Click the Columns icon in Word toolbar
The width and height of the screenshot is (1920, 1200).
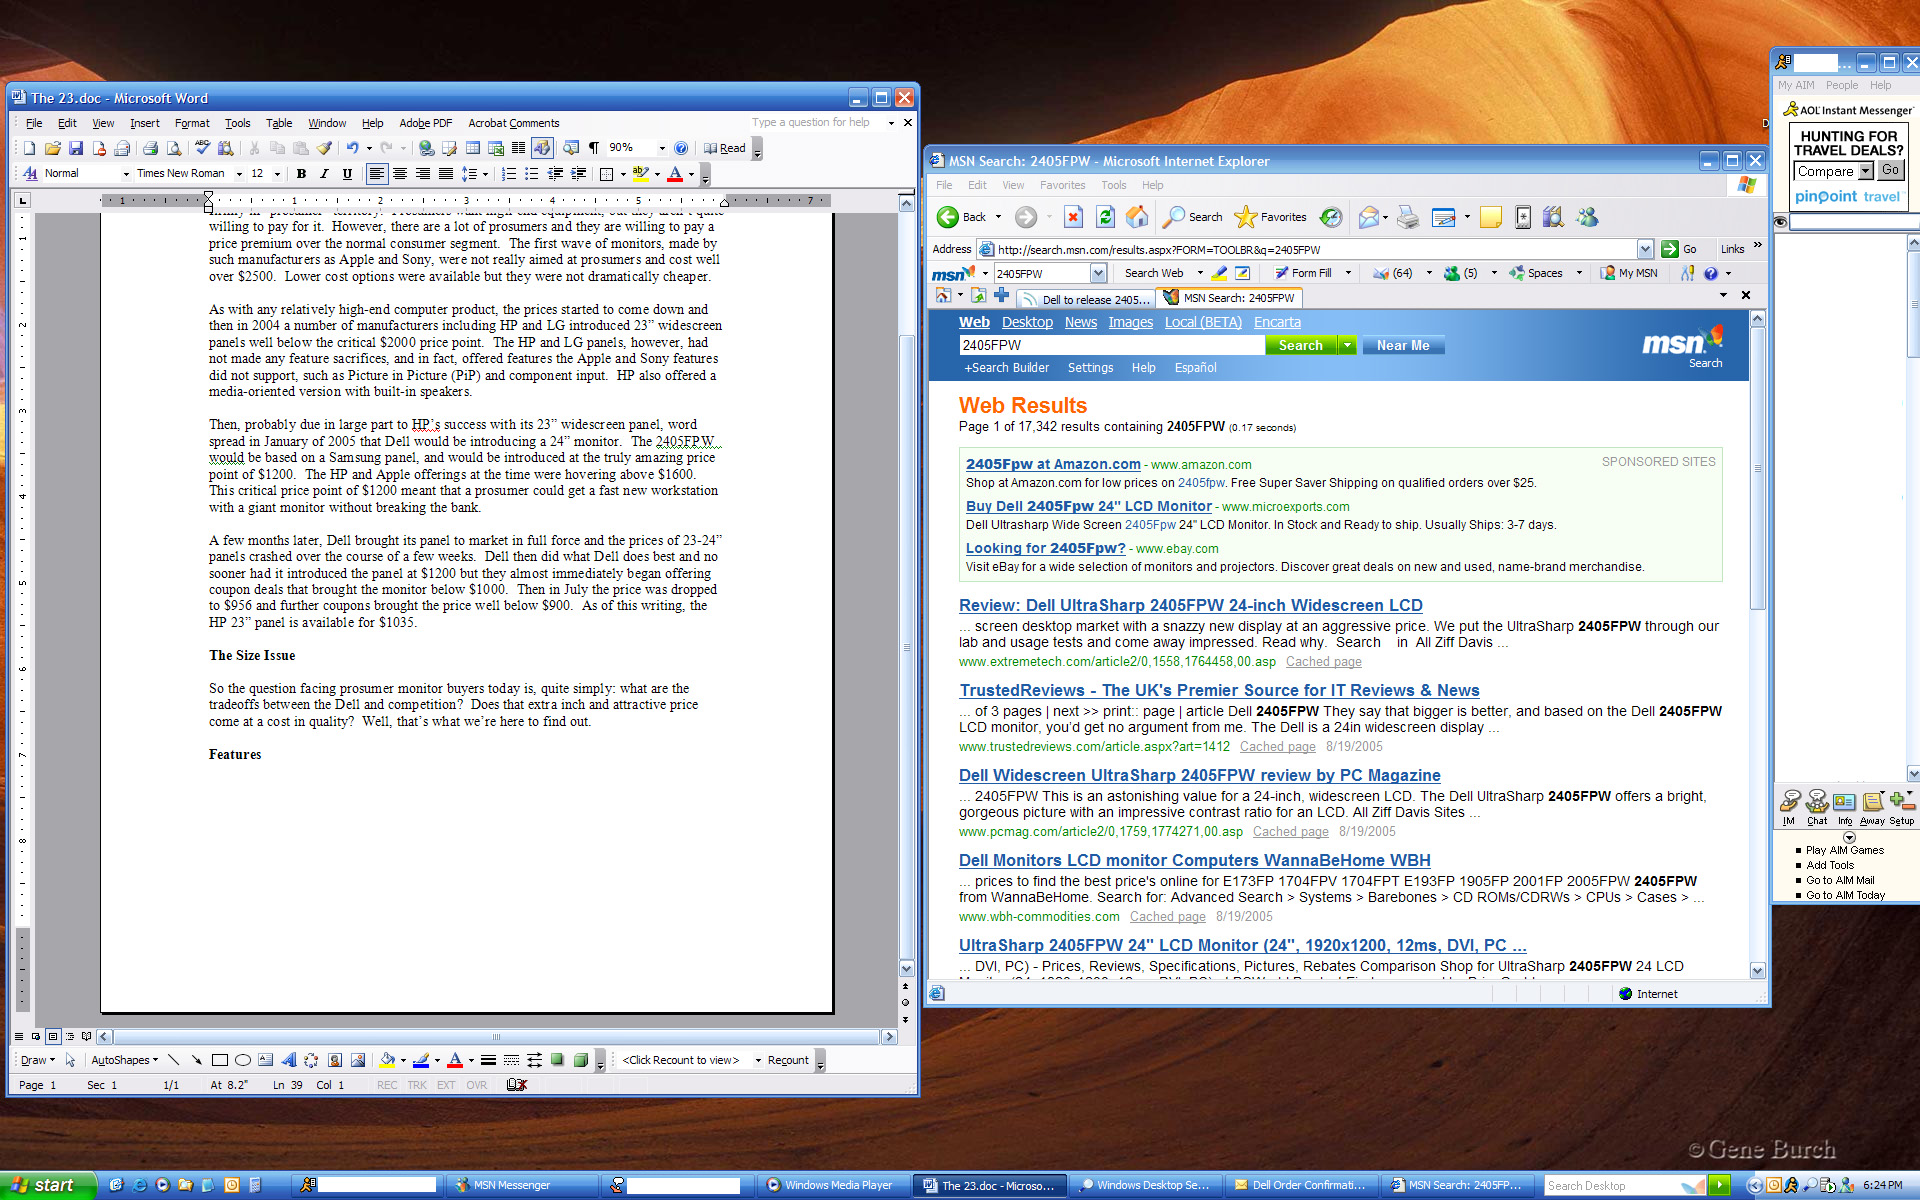518,148
